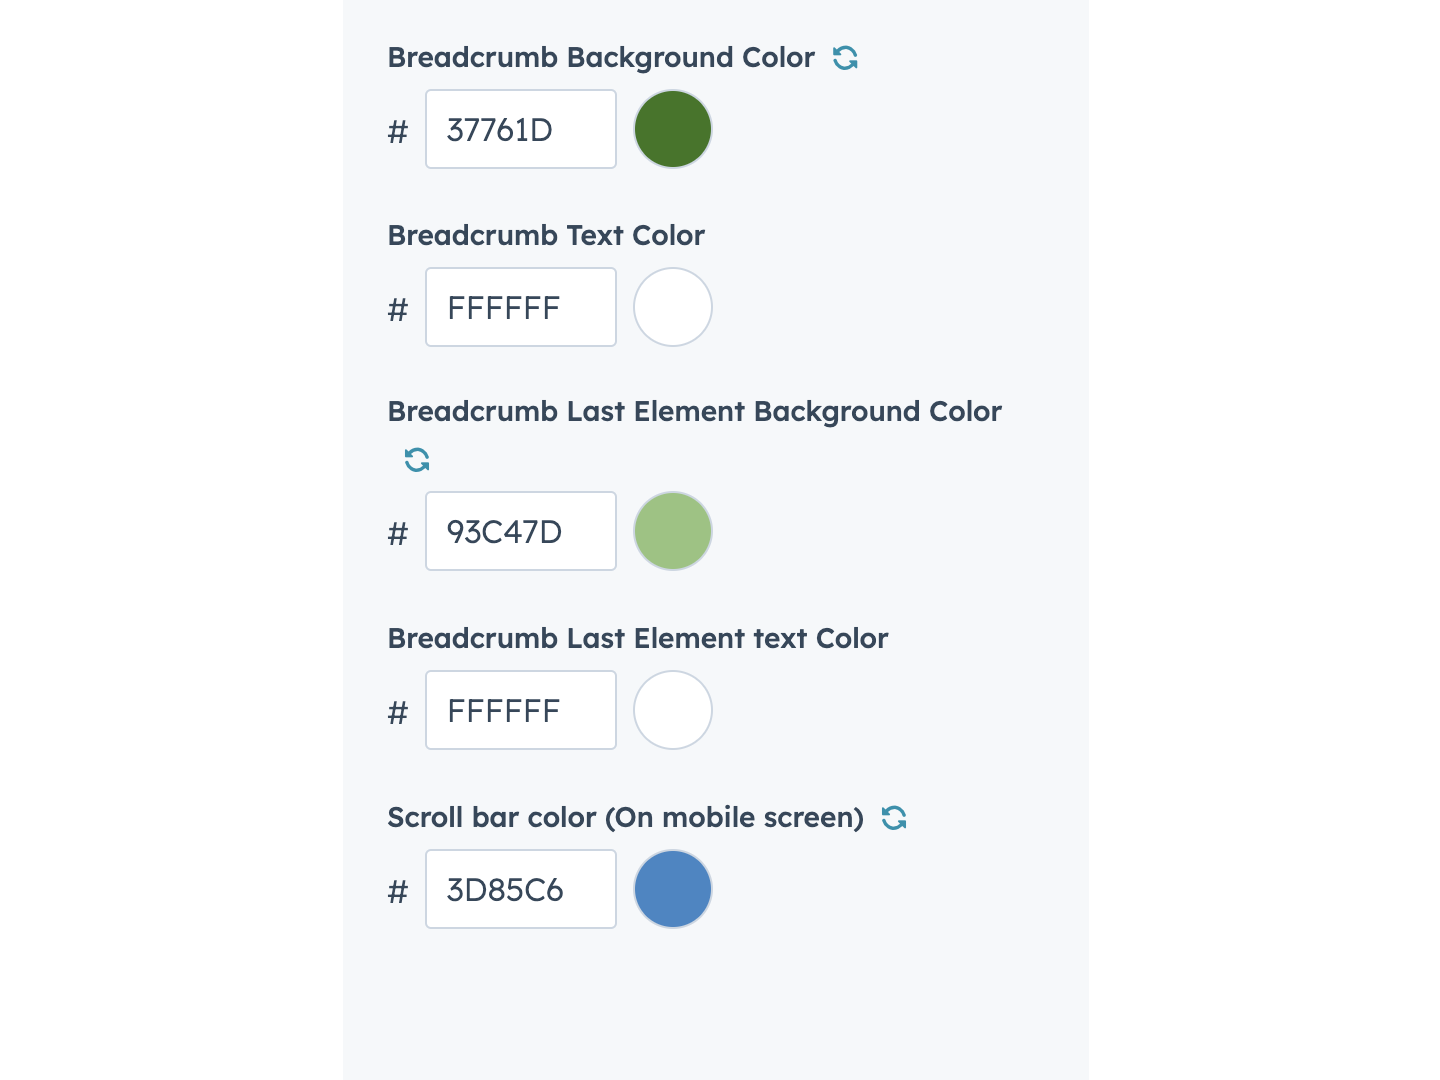
Task: Click the hex field containing 37761D
Action: 520,130
